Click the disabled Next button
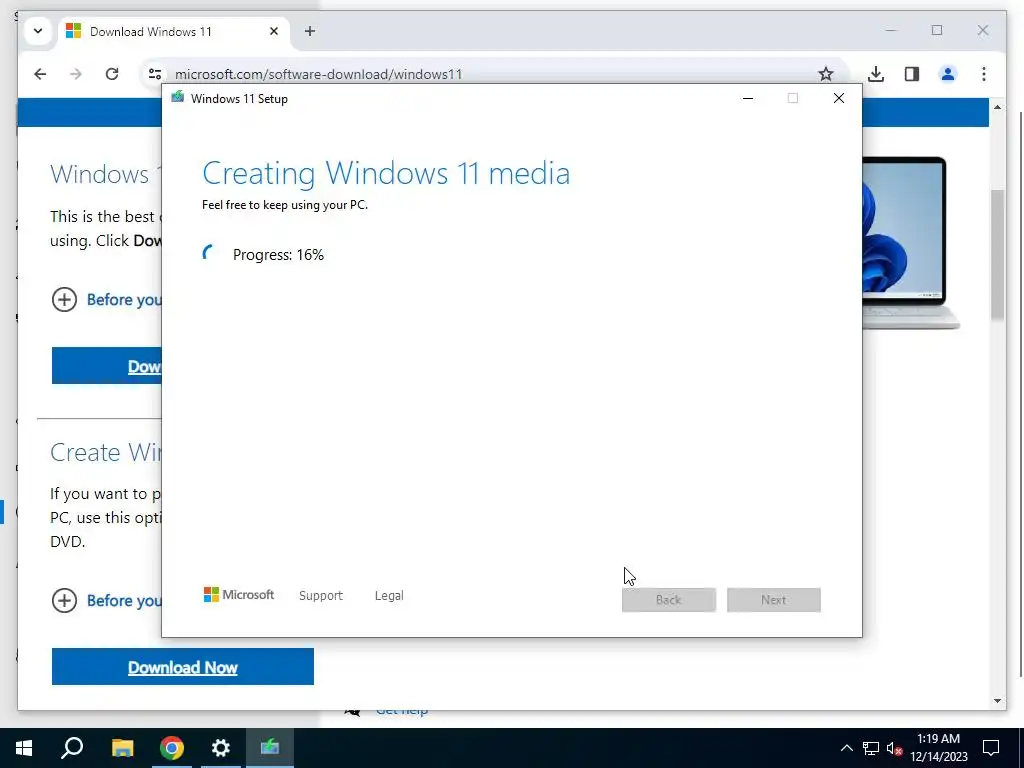Image resolution: width=1024 pixels, height=768 pixels. point(774,600)
